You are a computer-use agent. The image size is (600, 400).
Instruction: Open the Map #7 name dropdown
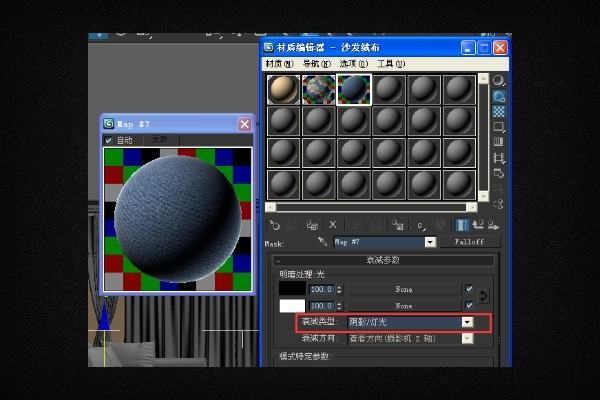(430, 242)
